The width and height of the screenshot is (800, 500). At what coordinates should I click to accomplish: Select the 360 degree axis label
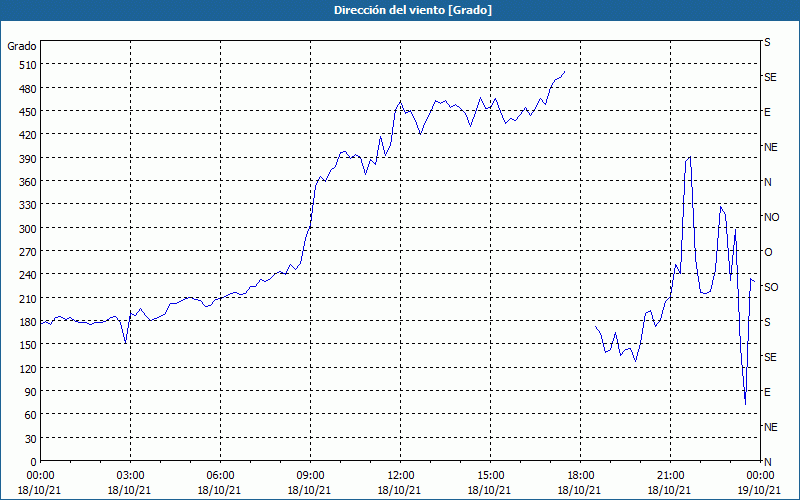28,182
